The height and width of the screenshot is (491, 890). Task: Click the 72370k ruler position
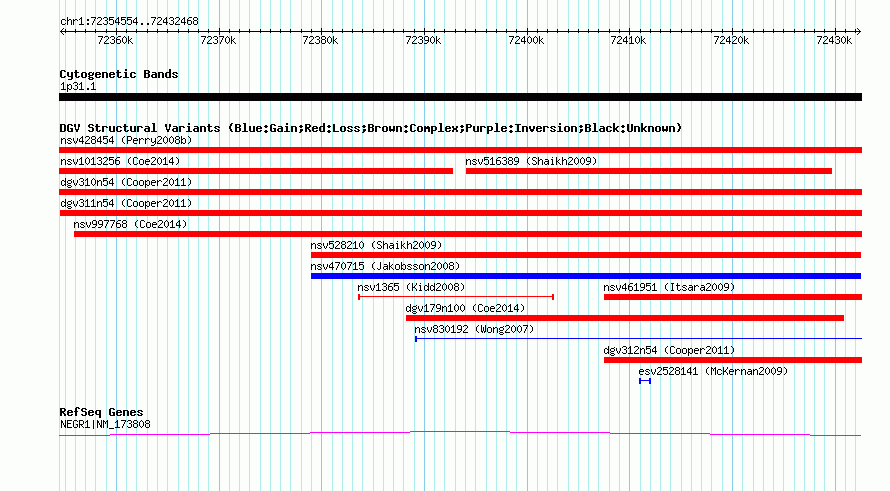tap(218, 40)
